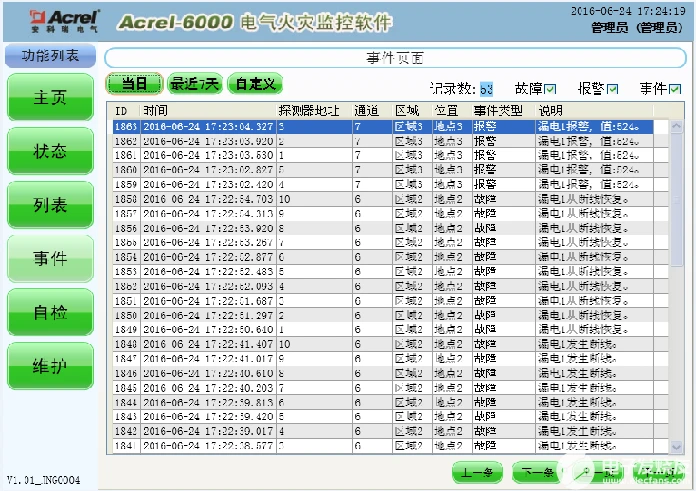Image resolution: width=696 pixels, height=491 pixels.
Task: Open the 主页 home page
Action: pyautogui.click(x=51, y=97)
